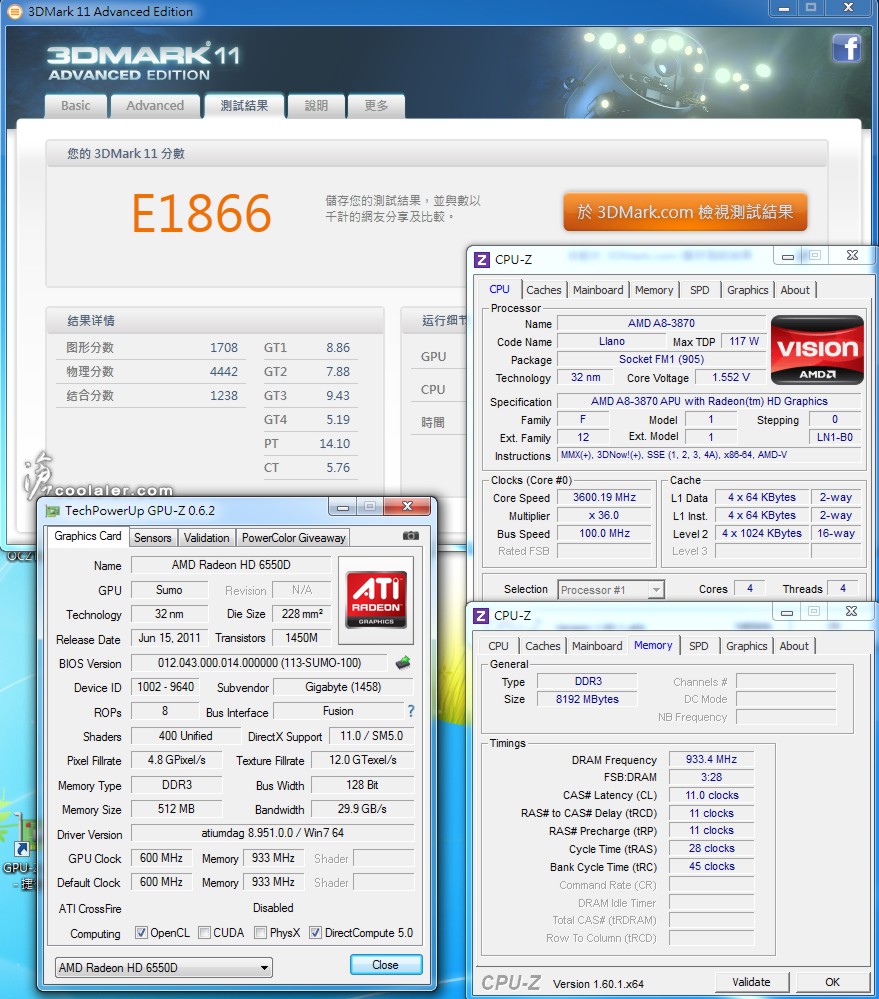
Task: Click the physics score value 4442
Action: coord(224,371)
